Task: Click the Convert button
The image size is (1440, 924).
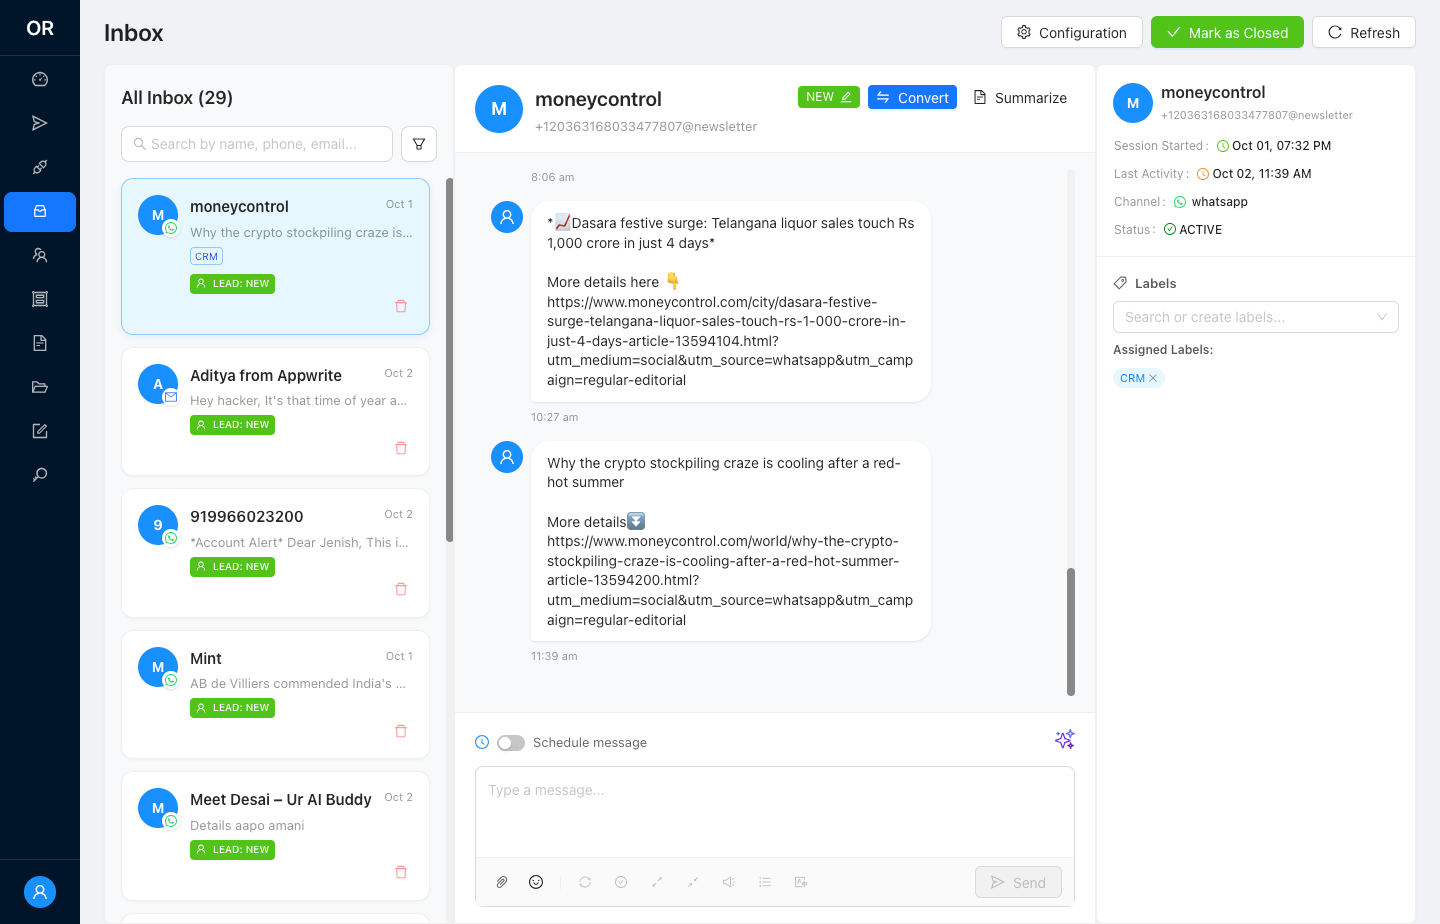Action: coord(912,98)
